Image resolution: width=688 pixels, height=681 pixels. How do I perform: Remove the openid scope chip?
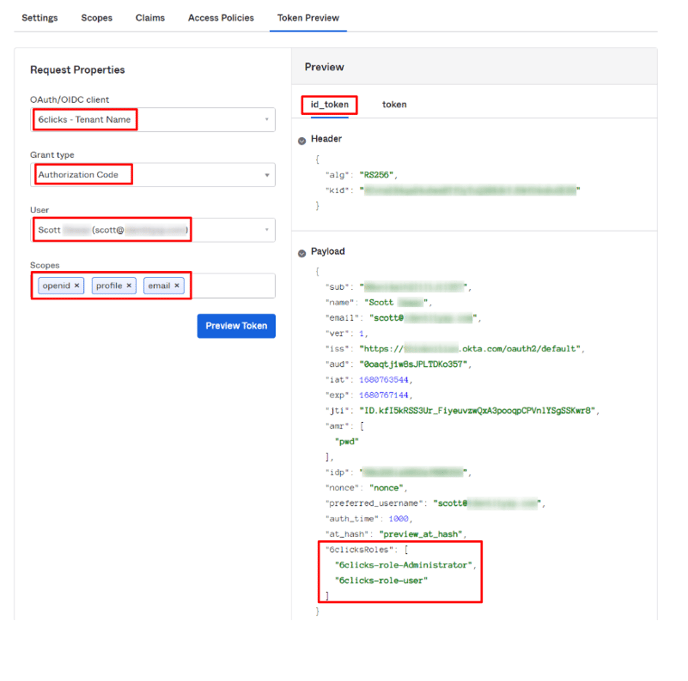pos(77,285)
